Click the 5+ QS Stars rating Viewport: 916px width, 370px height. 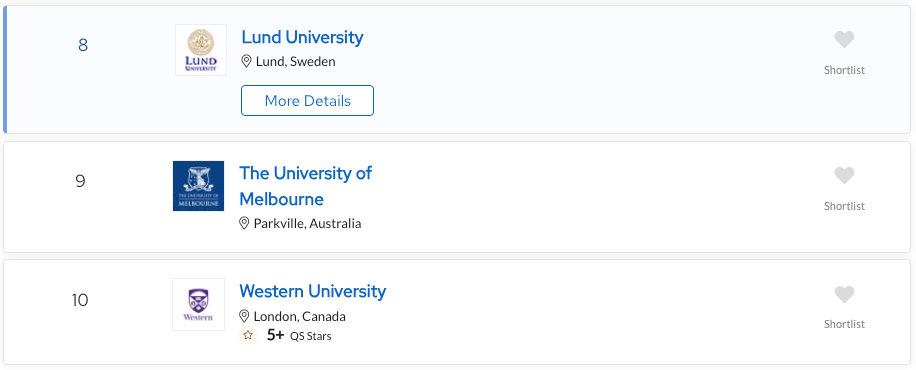pyautogui.click(x=299, y=336)
